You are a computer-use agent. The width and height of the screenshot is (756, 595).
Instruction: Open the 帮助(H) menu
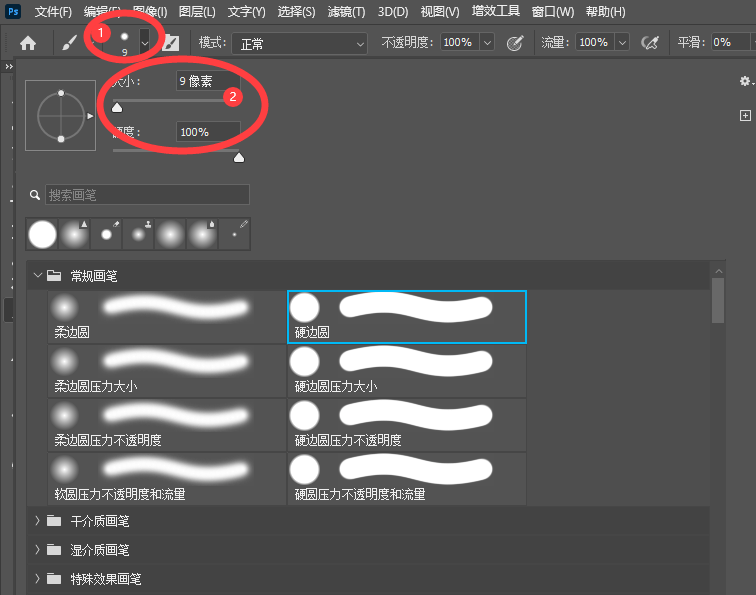click(606, 12)
